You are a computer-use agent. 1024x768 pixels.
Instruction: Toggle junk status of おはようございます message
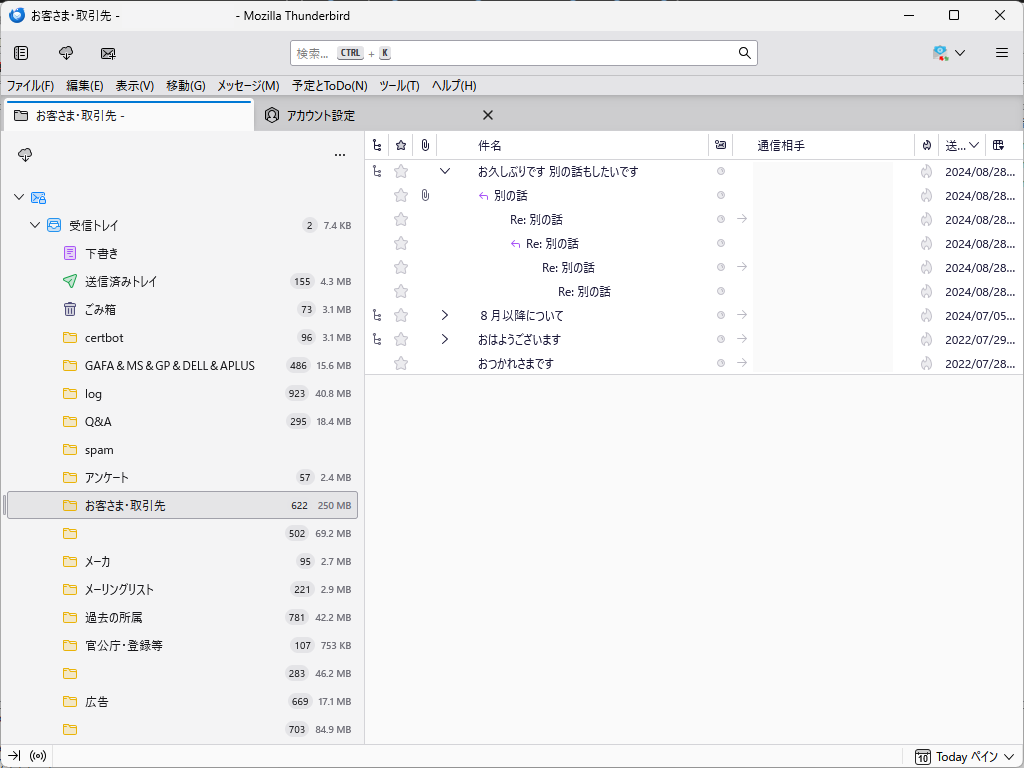pos(926,339)
